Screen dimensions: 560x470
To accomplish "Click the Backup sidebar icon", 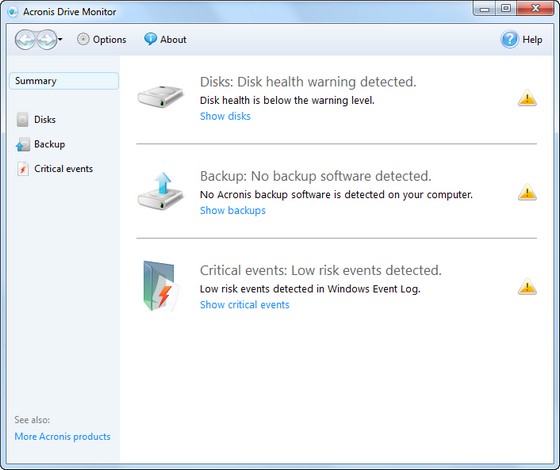I will click(22, 144).
